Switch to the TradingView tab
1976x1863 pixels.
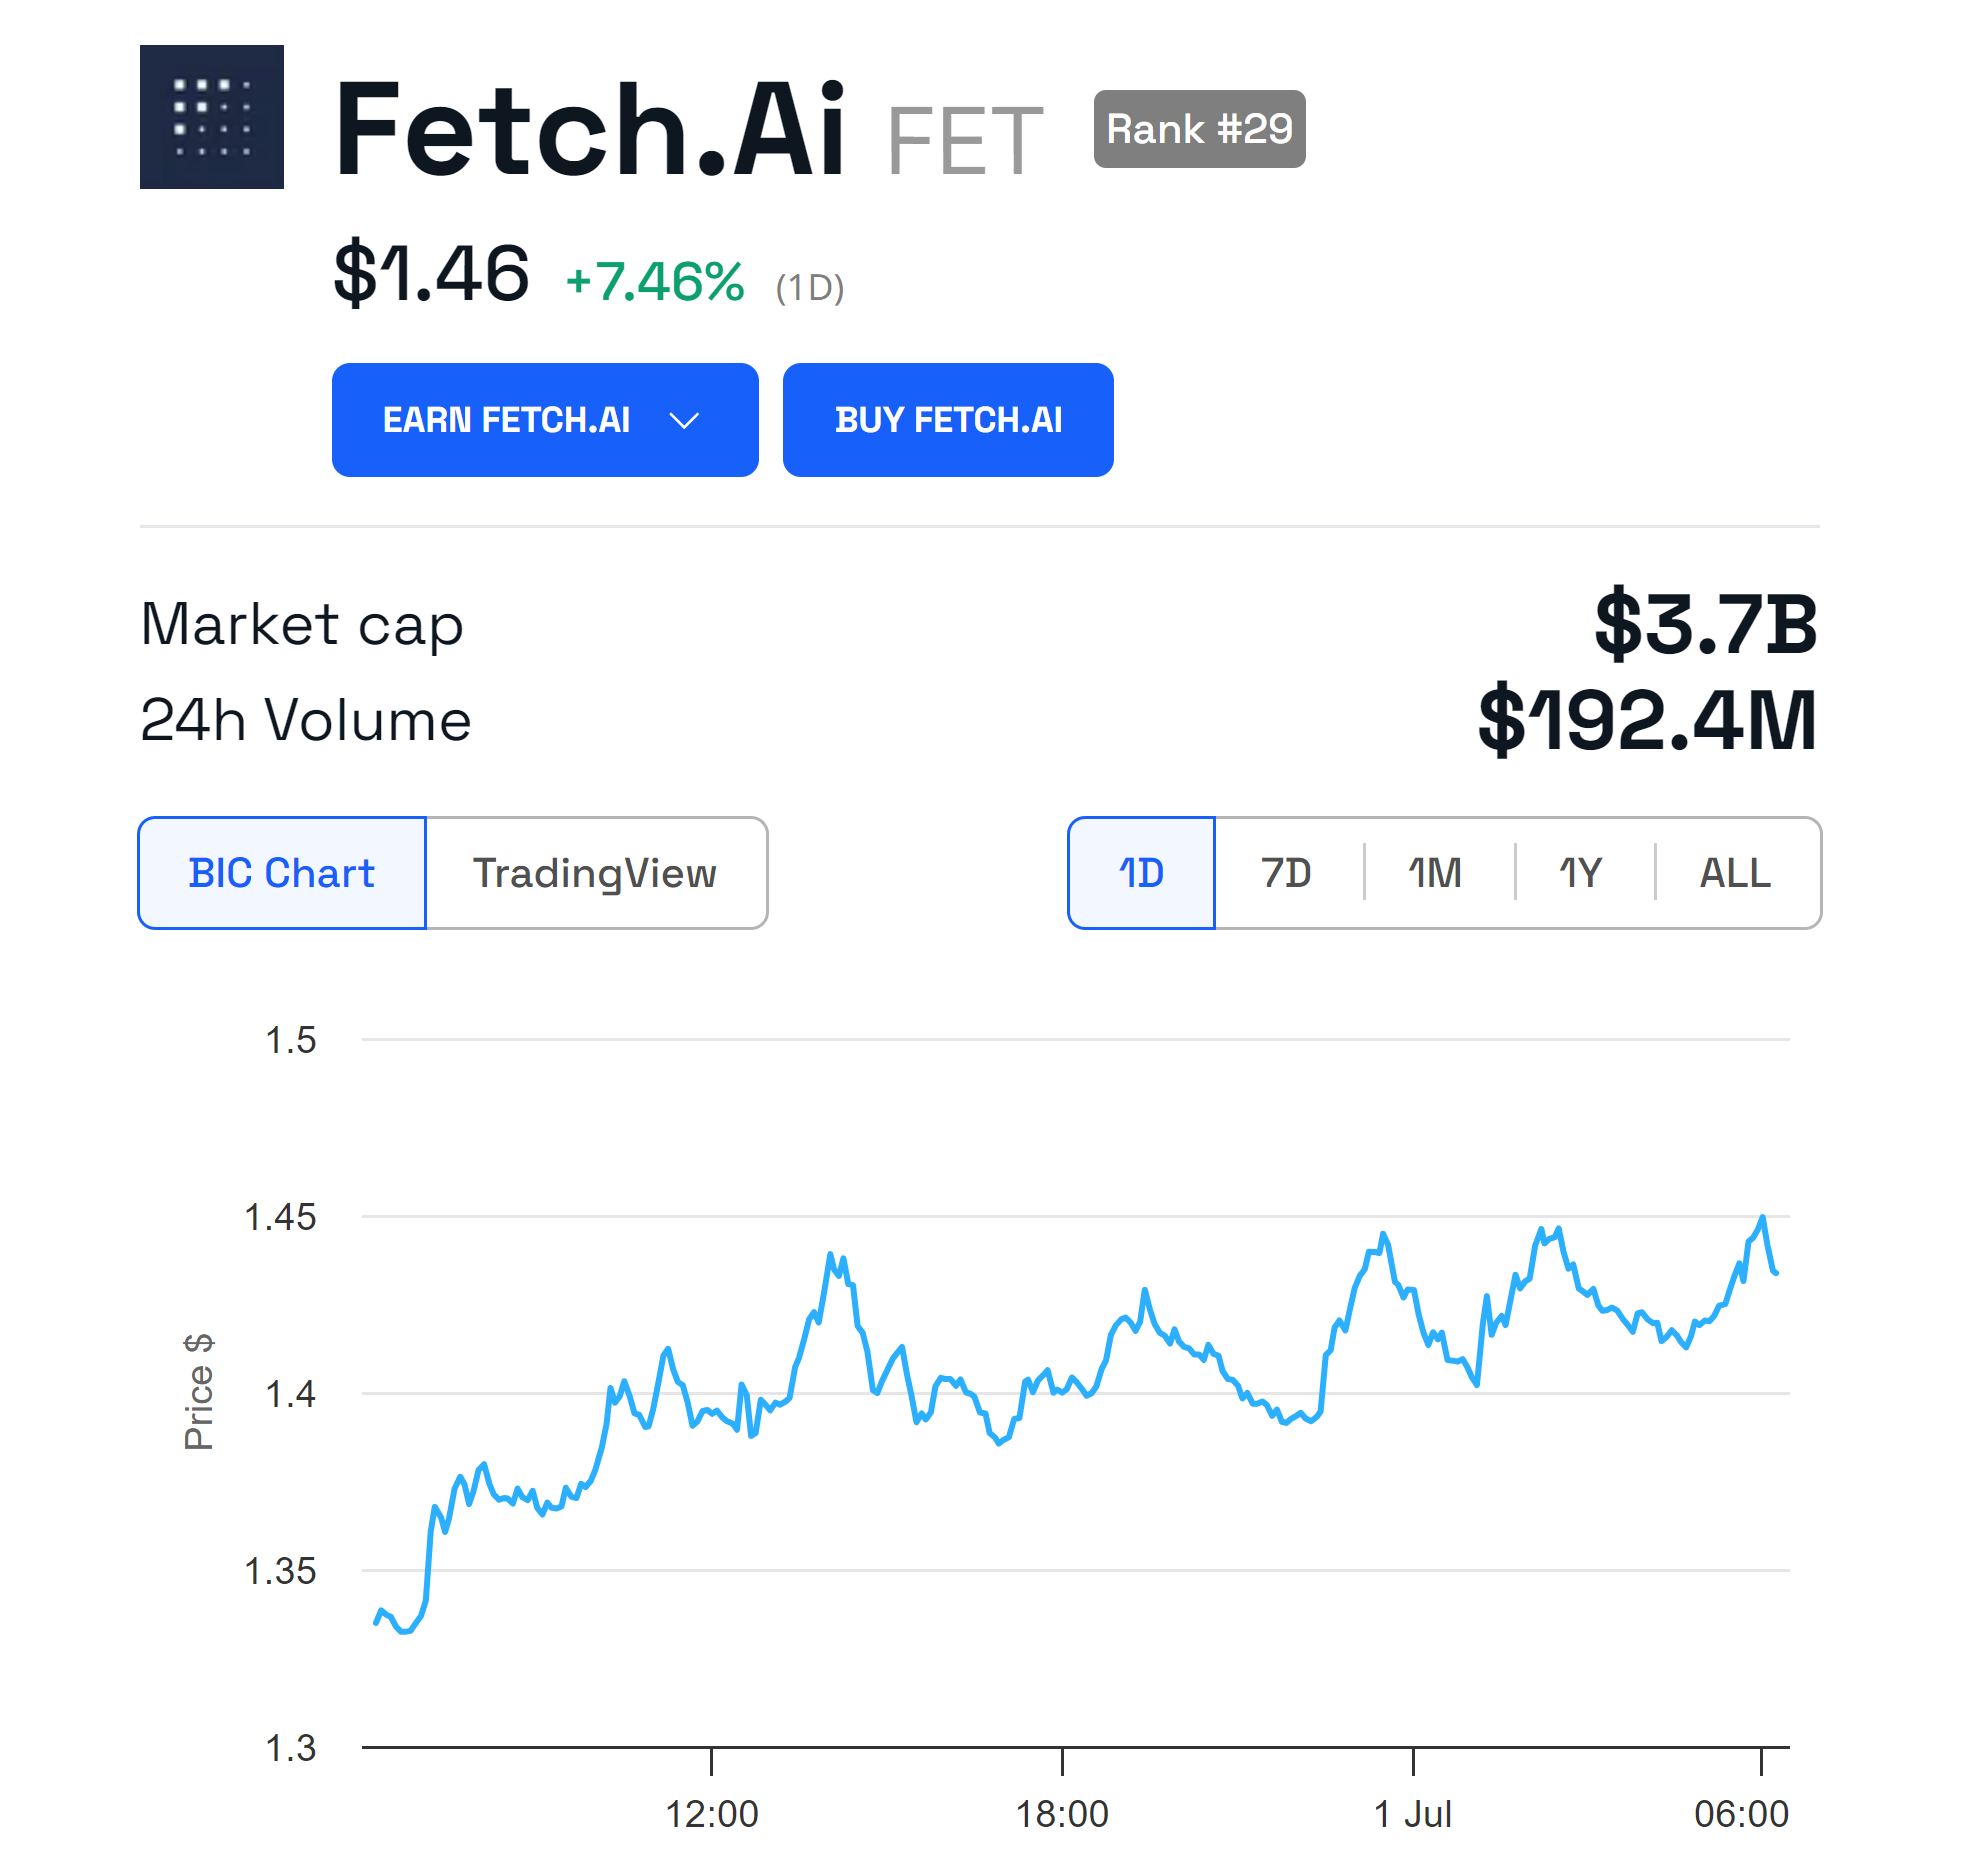pos(595,873)
